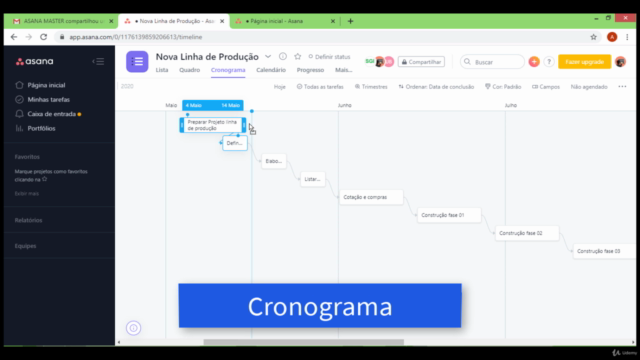This screenshot has height=360, width=640.
Task: Click browser back arrow
Action: 14,37
